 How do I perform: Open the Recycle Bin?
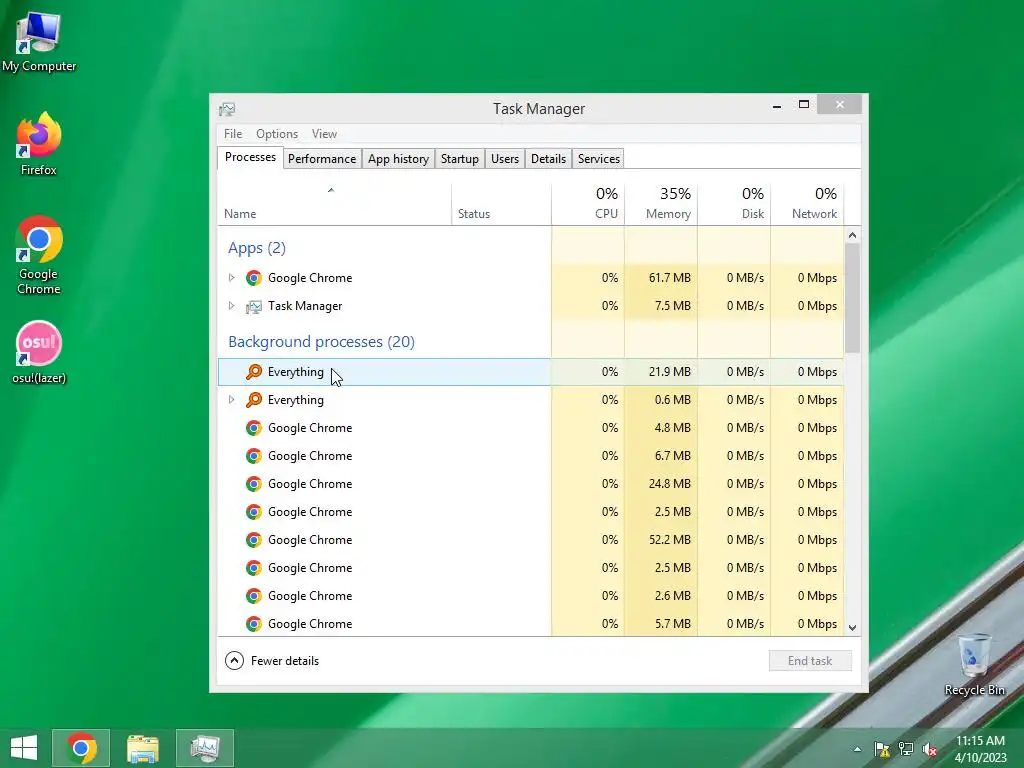(974, 664)
